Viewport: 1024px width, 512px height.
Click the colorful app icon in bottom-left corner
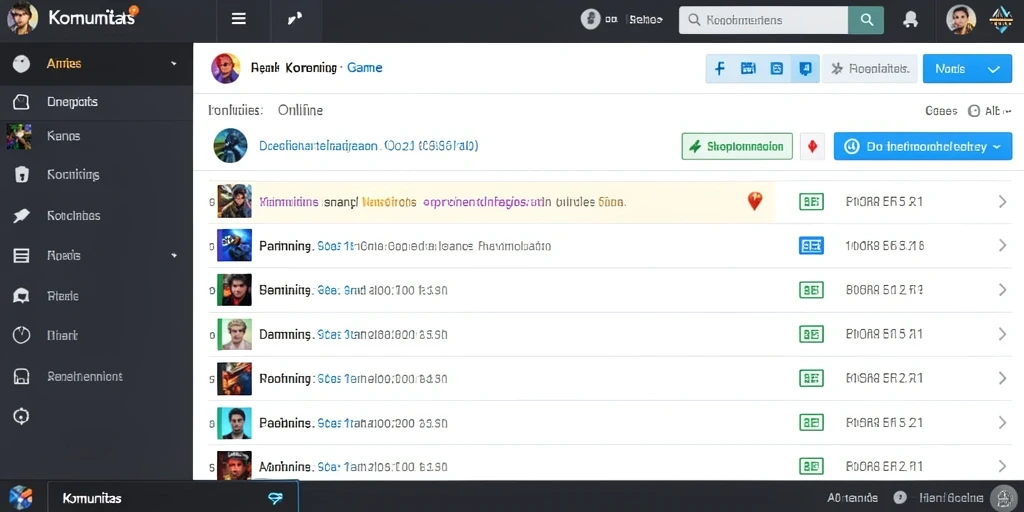(21, 498)
